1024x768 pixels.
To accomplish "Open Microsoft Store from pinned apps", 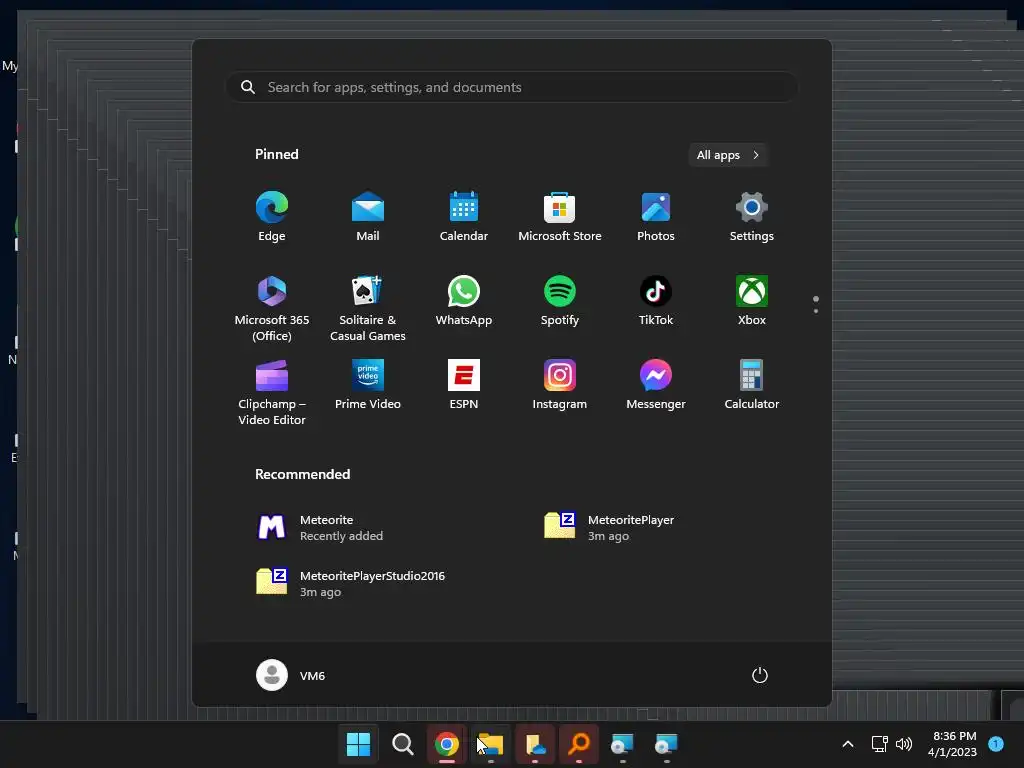I will 560,217.
